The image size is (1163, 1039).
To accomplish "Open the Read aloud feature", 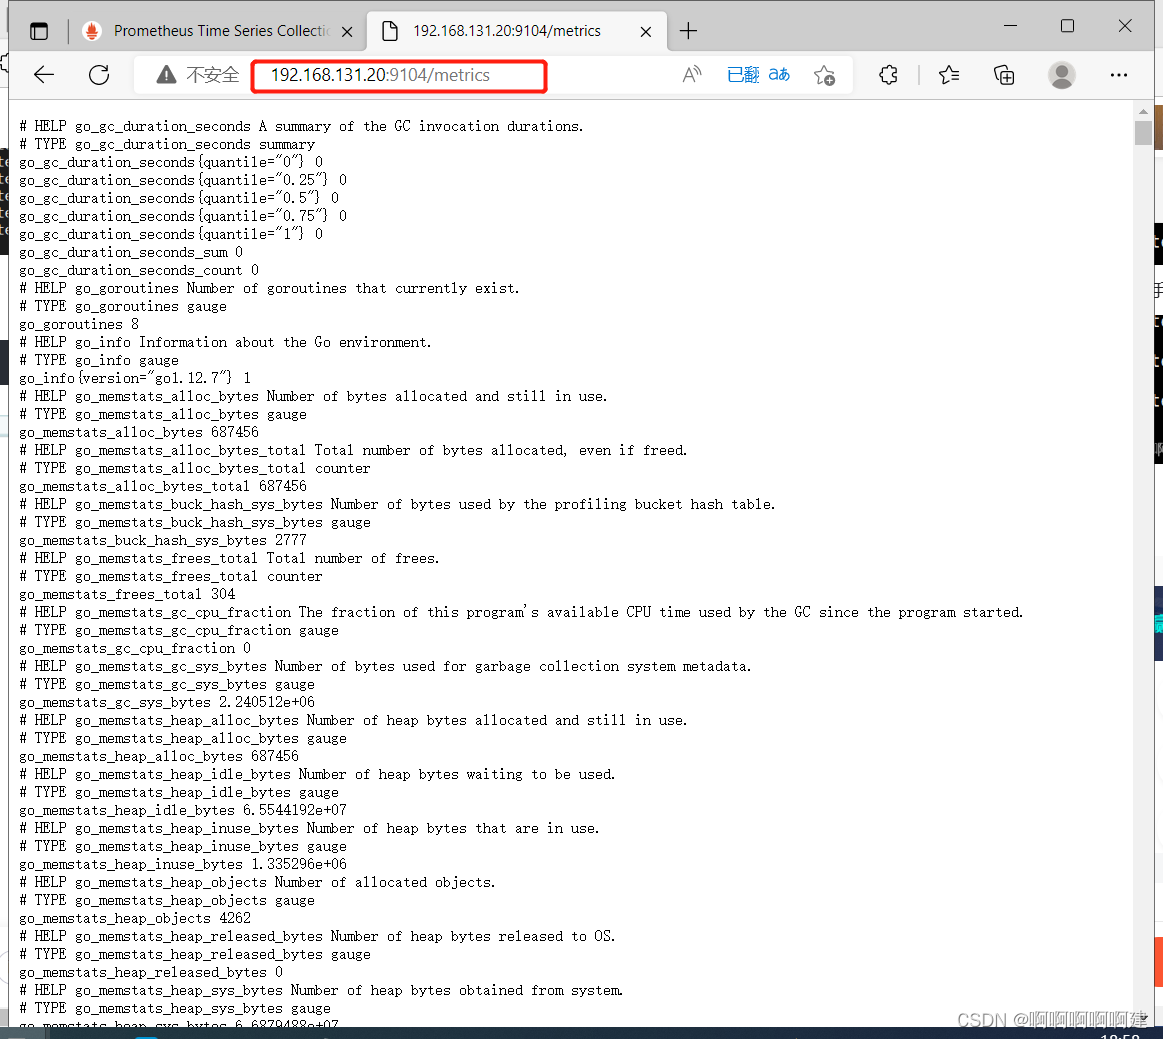I will (x=691, y=75).
